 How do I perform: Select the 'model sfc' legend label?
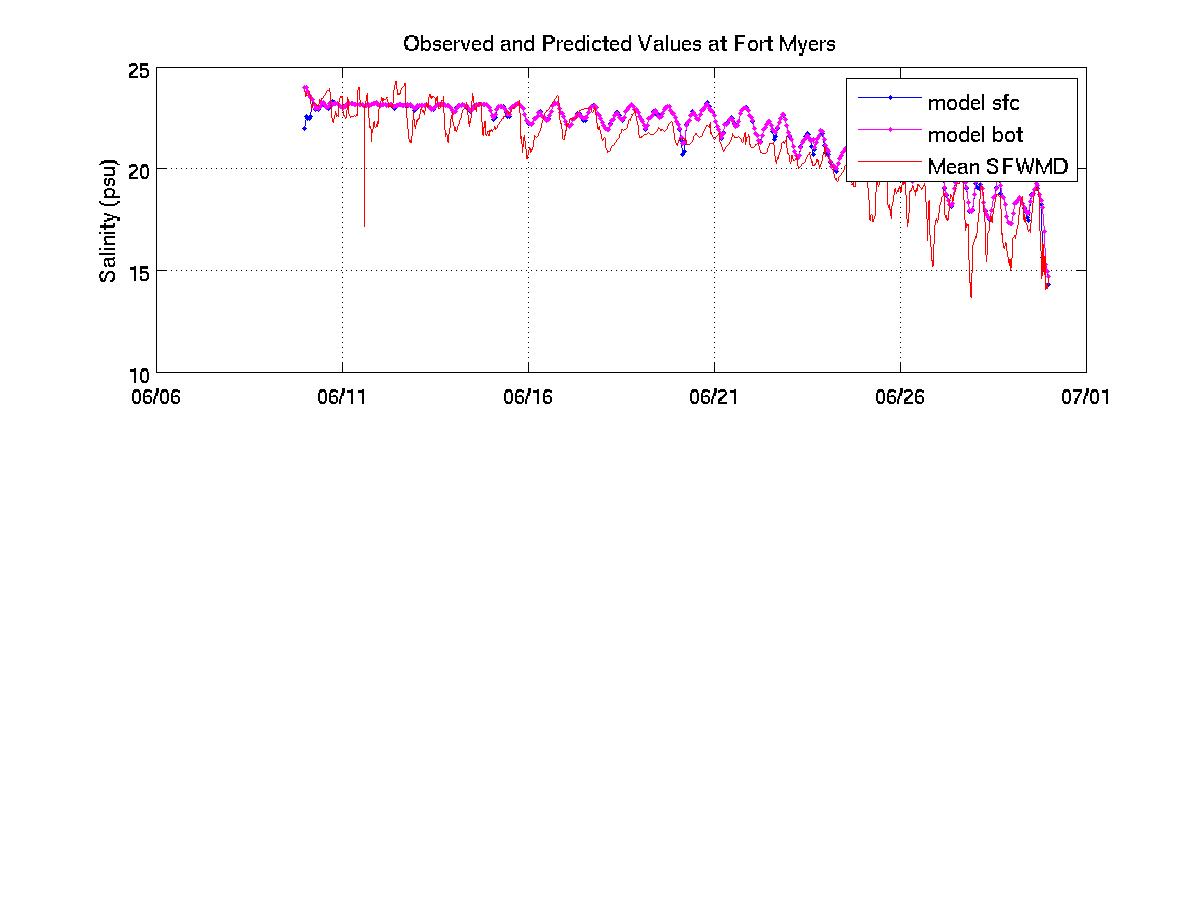tap(973, 101)
